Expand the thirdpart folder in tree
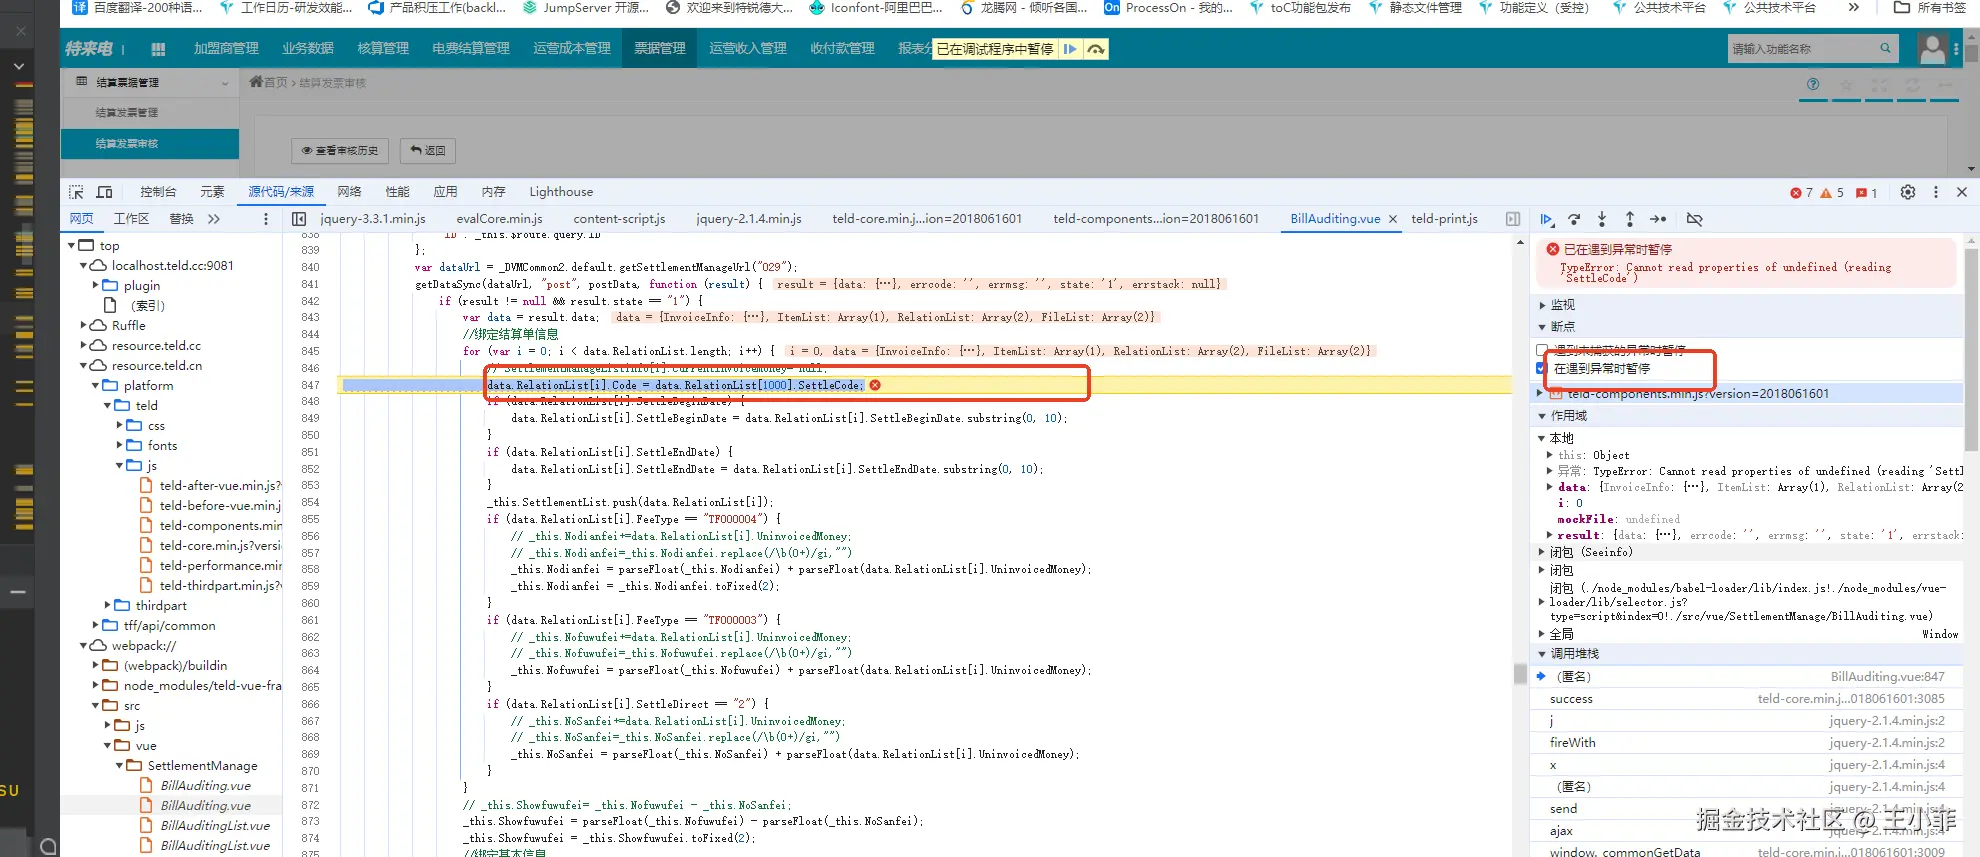Viewport: 1980px width, 857px height. (108, 606)
